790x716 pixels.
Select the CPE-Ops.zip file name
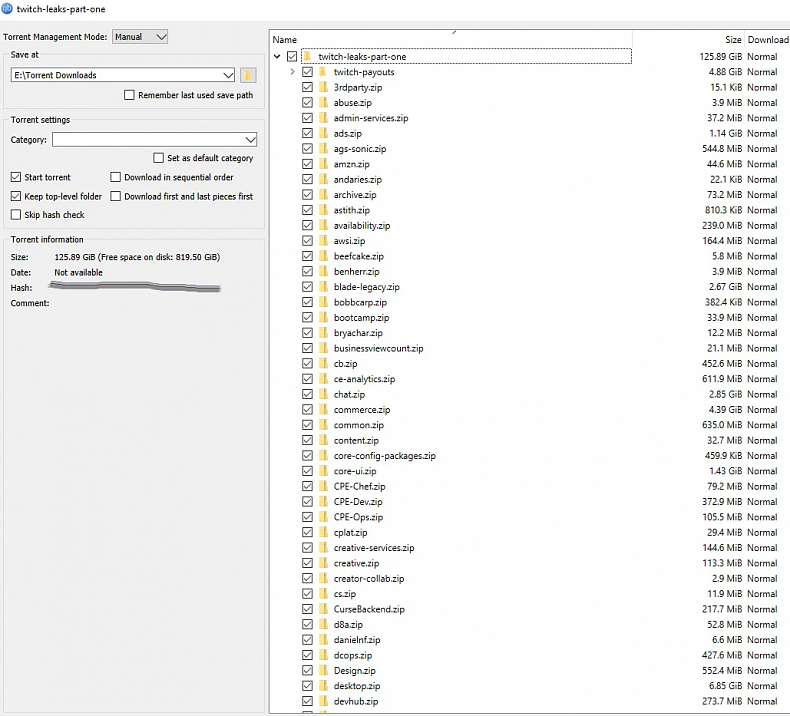358,517
